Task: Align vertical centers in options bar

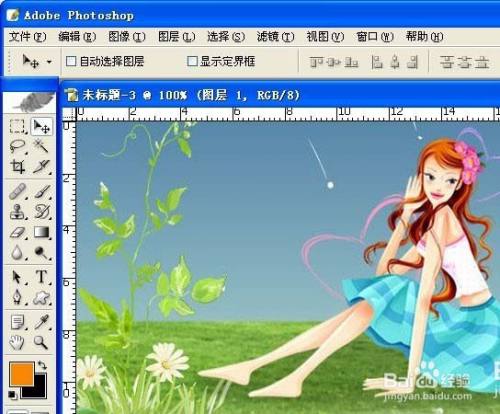Action: point(333,62)
